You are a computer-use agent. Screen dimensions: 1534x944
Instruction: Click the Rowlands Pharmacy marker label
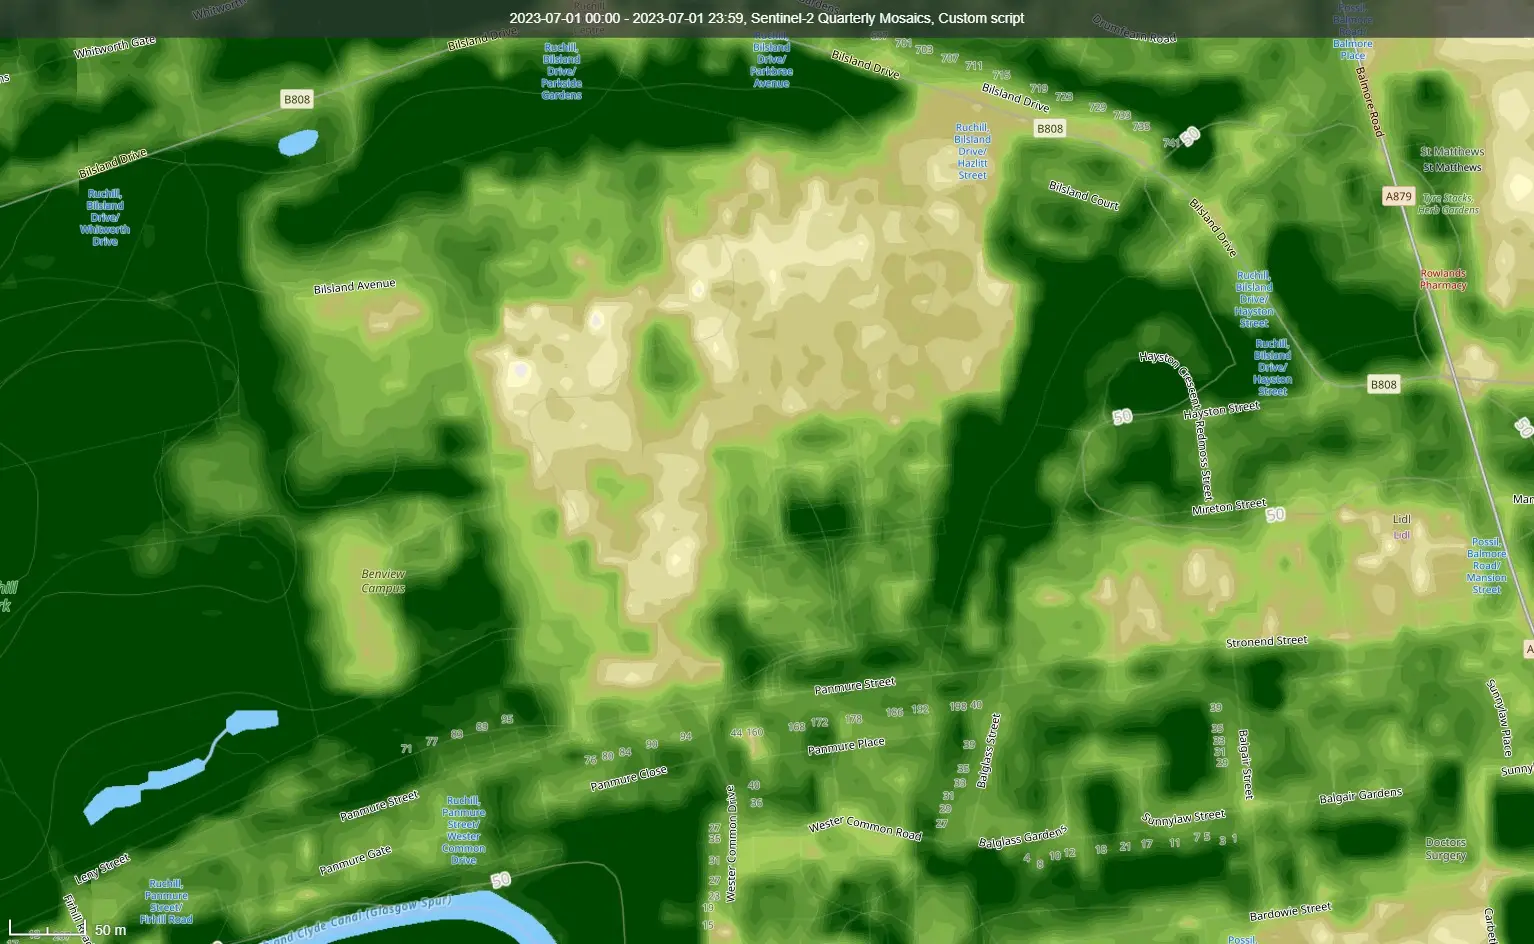click(x=1441, y=278)
